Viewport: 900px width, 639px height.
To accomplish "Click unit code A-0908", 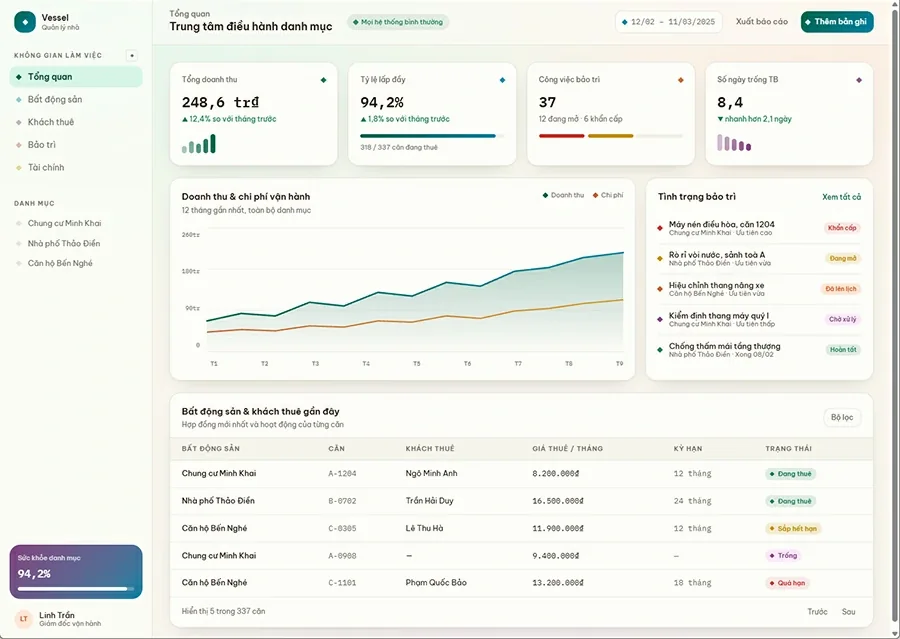I will click(x=342, y=556).
